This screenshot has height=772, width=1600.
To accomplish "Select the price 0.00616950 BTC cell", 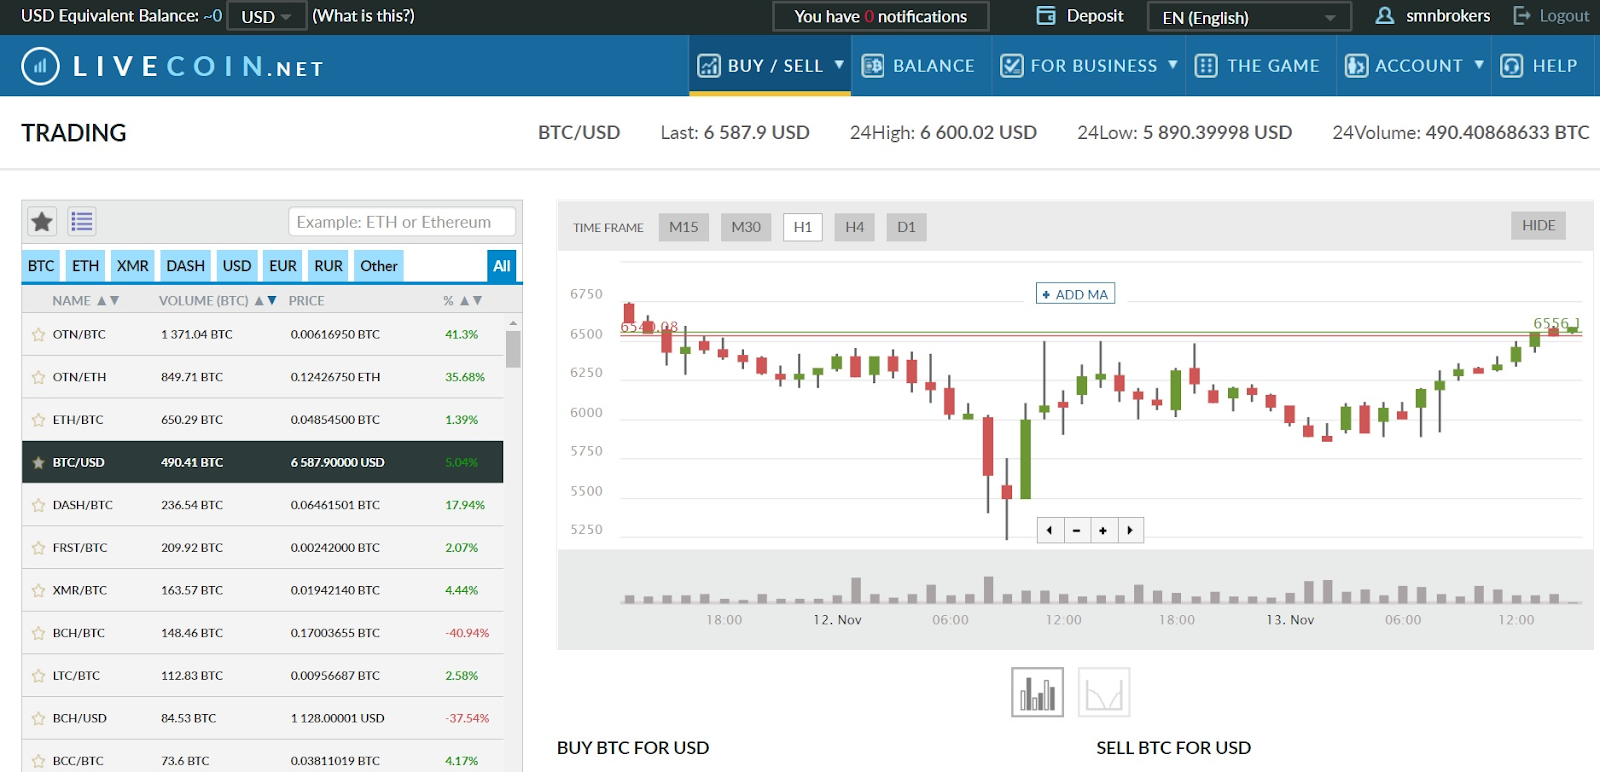I will coord(335,335).
